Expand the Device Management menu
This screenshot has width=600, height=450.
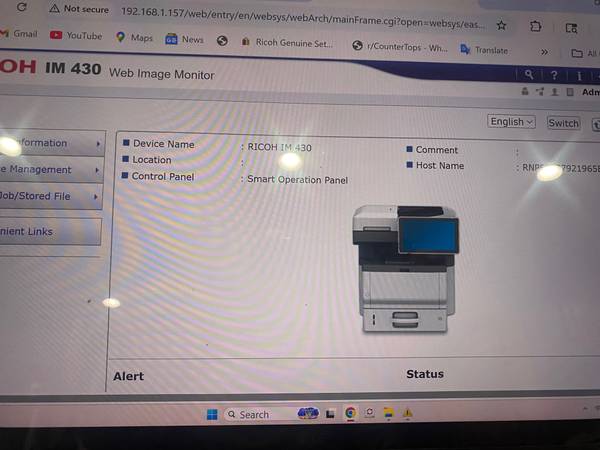coord(51,170)
